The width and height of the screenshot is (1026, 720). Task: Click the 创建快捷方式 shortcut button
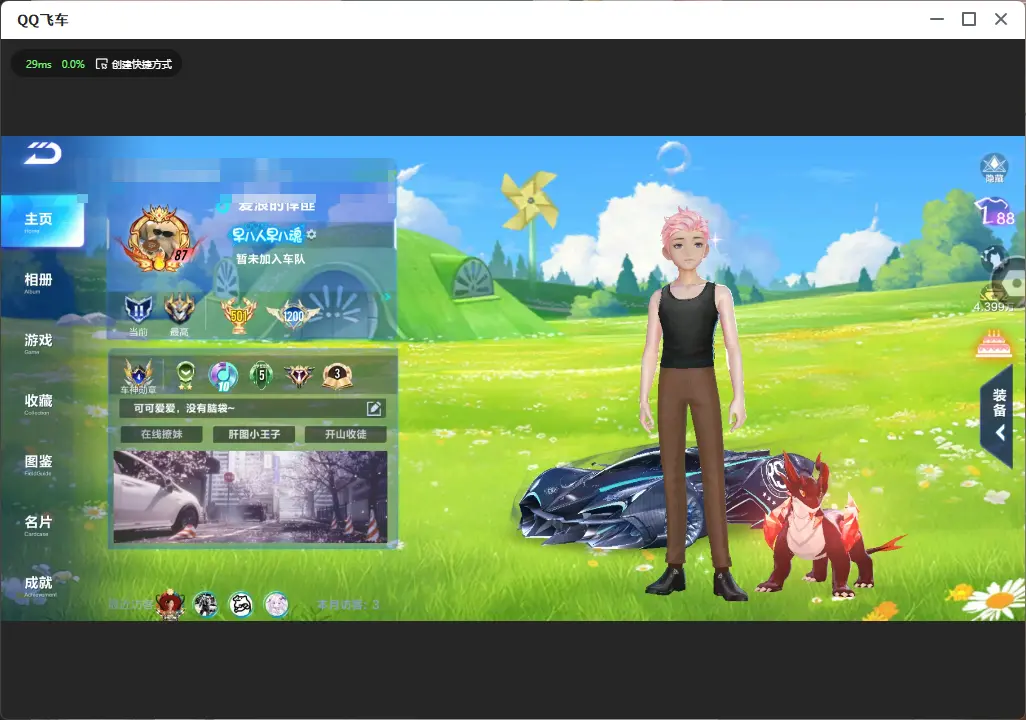pos(133,64)
